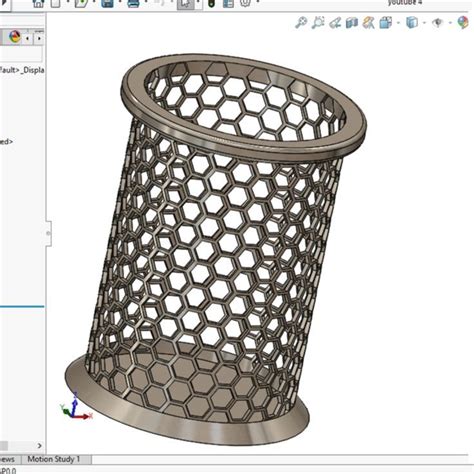Expand the Select tool dropdown arrow
Screen dimensions: 474x474
(x=198, y=3)
